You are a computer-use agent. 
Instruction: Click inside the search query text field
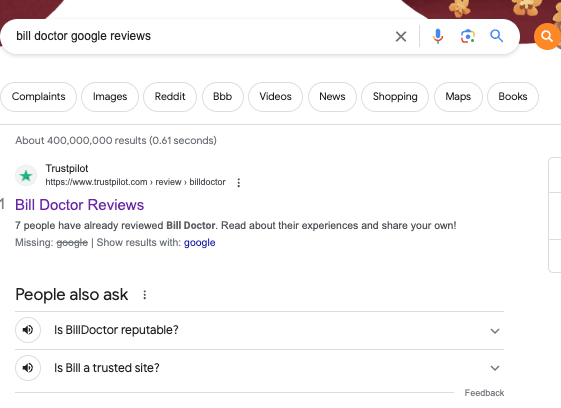point(200,36)
